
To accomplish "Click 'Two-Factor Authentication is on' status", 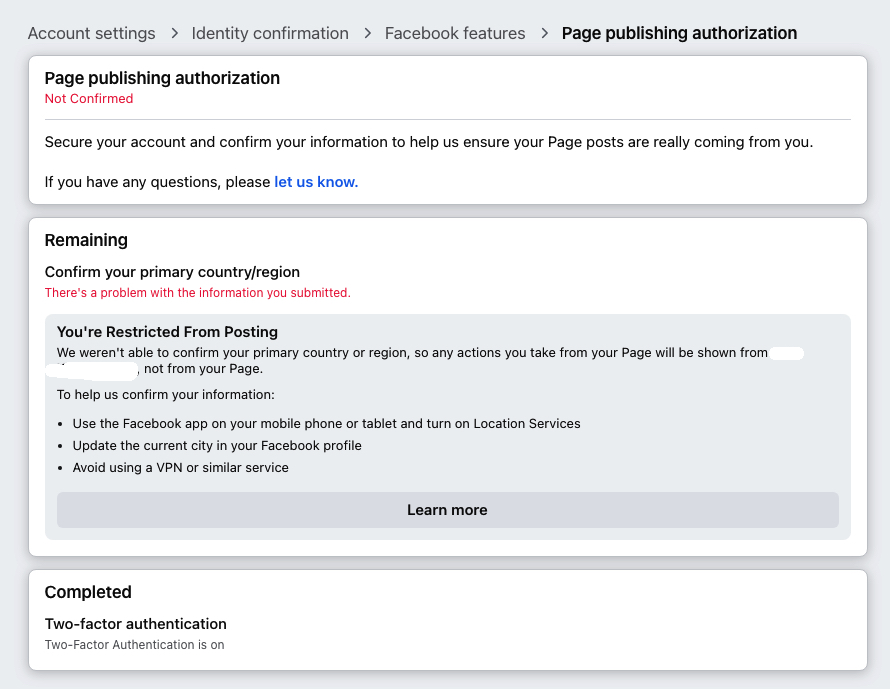I will [x=135, y=645].
